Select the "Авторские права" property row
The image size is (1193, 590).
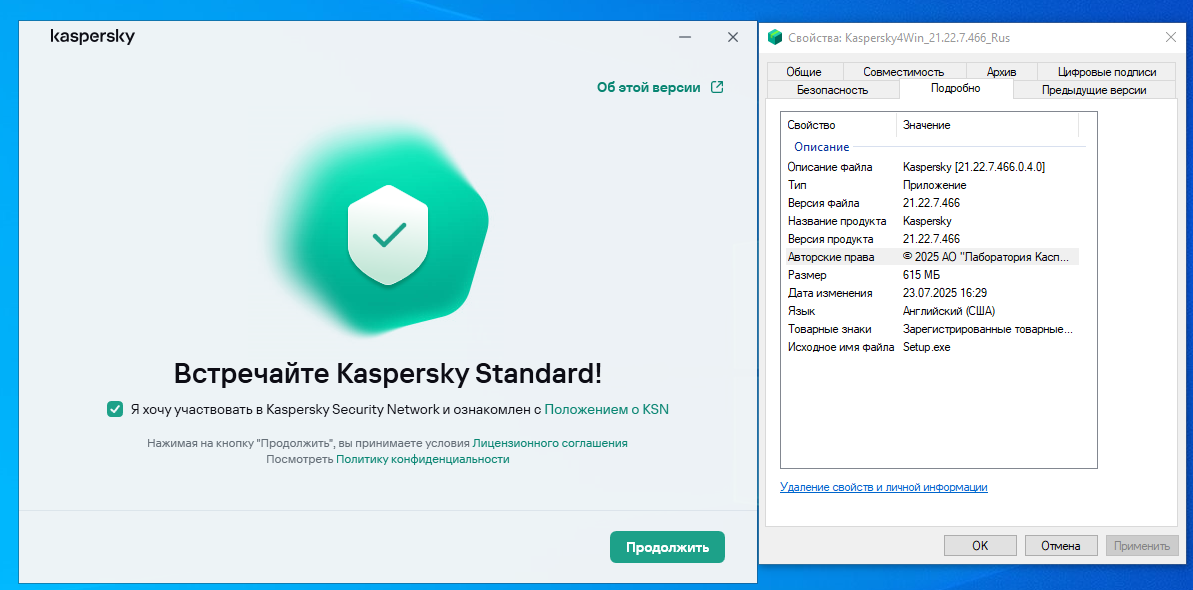tap(931, 257)
